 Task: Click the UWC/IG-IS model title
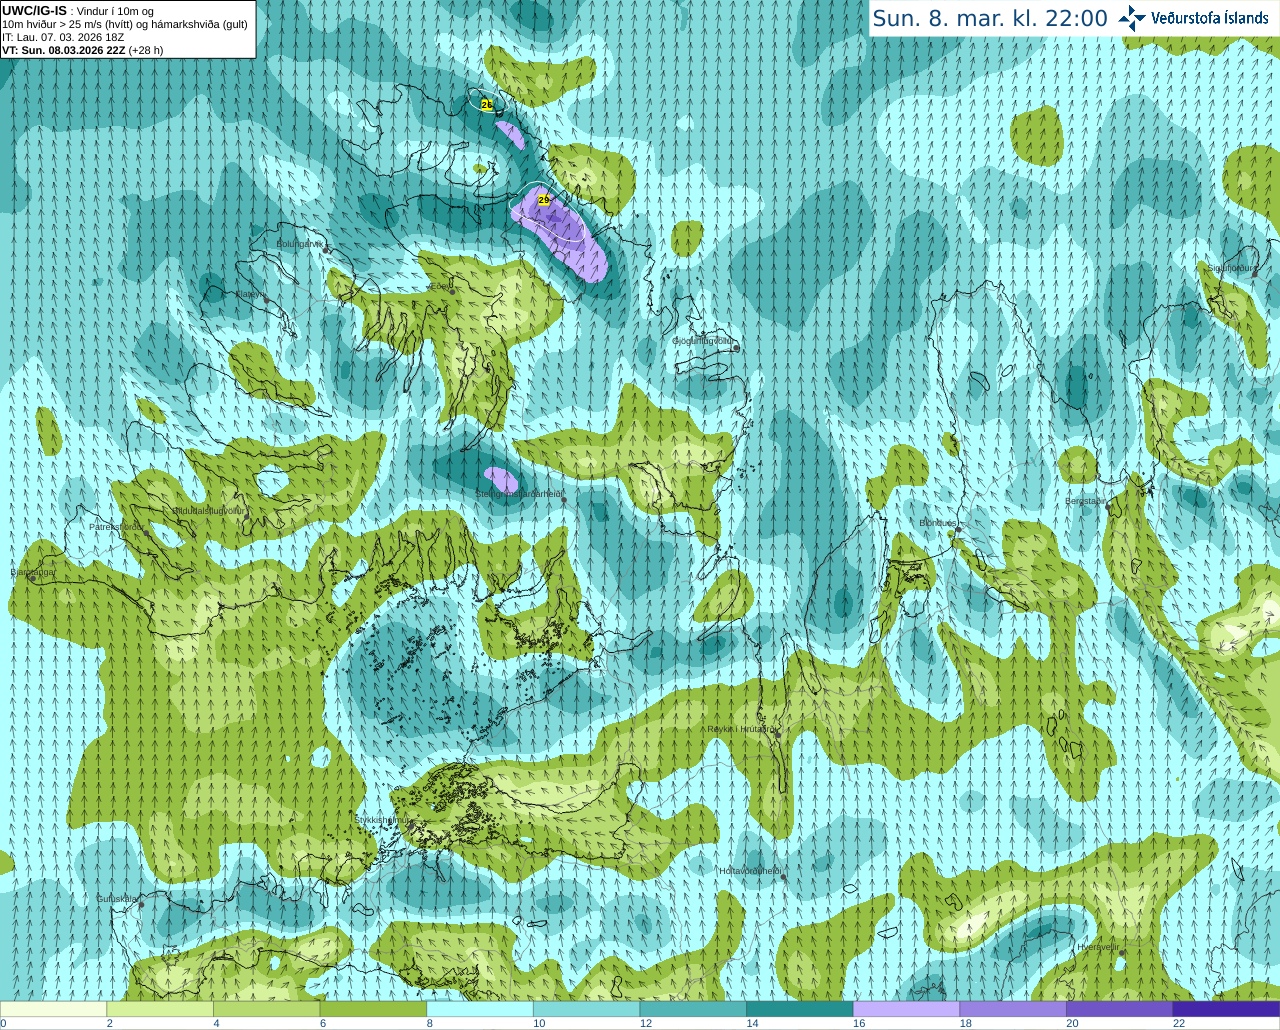[x=35, y=10]
